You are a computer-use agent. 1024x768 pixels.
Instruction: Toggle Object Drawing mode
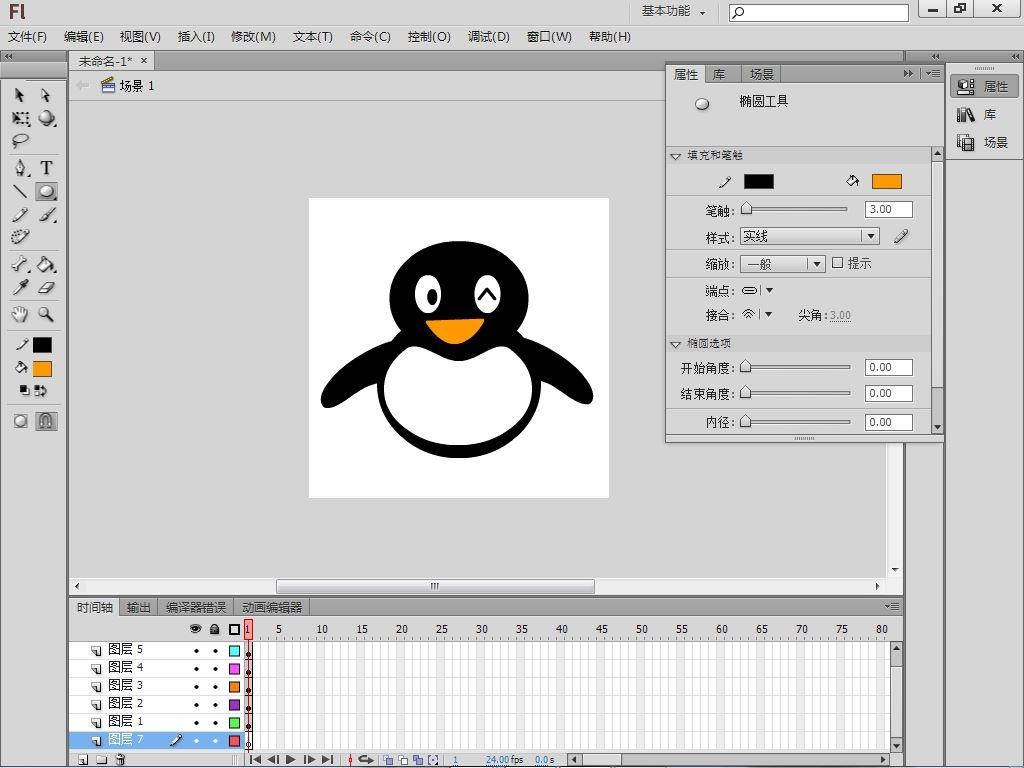click(21, 421)
